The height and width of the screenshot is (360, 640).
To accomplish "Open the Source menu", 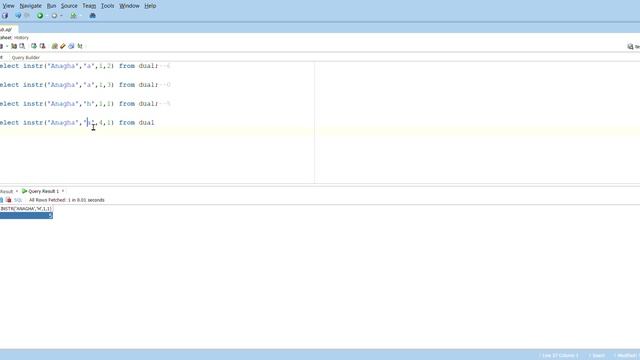I will coord(69,6).
